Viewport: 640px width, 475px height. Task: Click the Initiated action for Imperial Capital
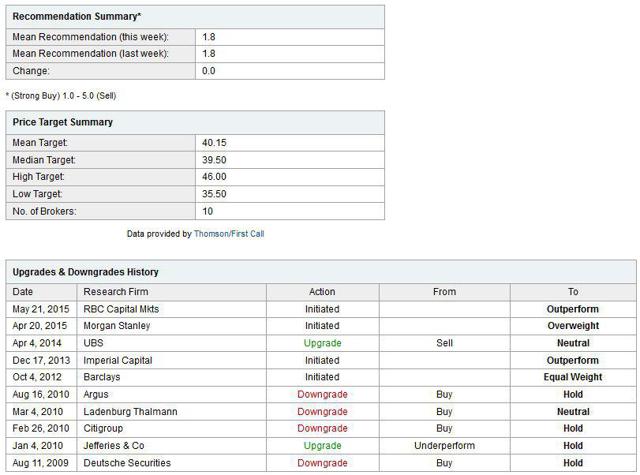[x=322, y=361]
